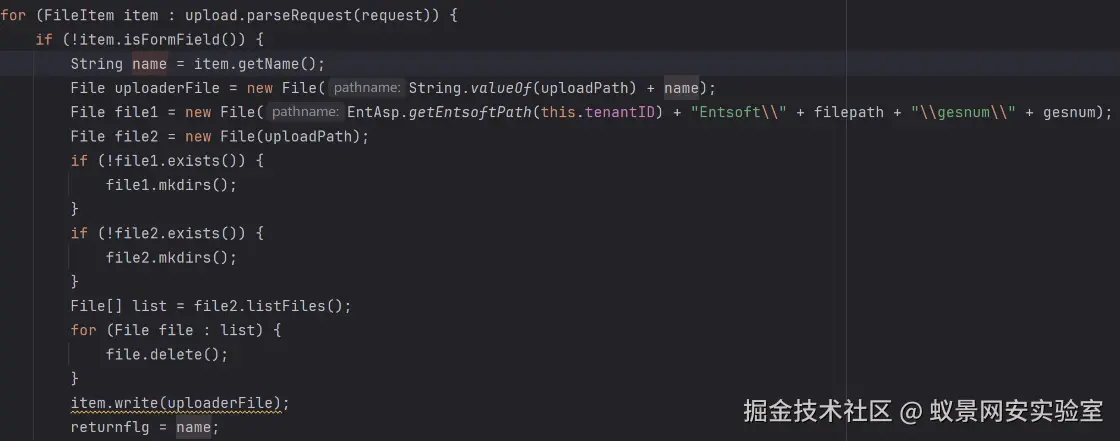This screenshot has width=1120, height=441.
Task: Click the pathname hint before String.valueOf
Action: coord(366,88)
